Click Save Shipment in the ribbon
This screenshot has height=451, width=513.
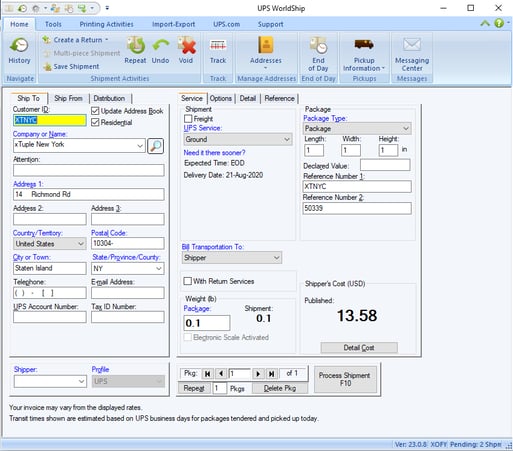pyautogui.click(x=71, y=67)
